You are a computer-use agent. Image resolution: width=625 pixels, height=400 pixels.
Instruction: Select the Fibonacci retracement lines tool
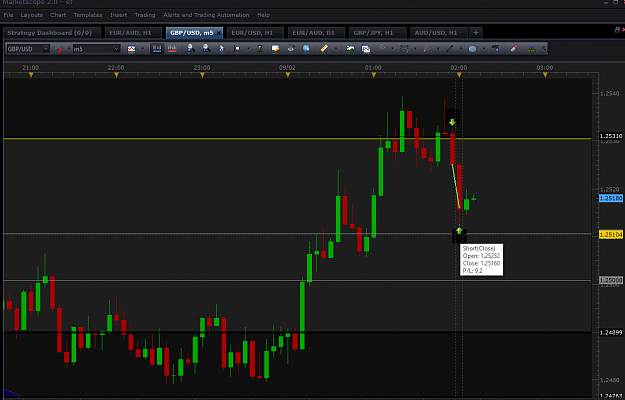point(404,48)
